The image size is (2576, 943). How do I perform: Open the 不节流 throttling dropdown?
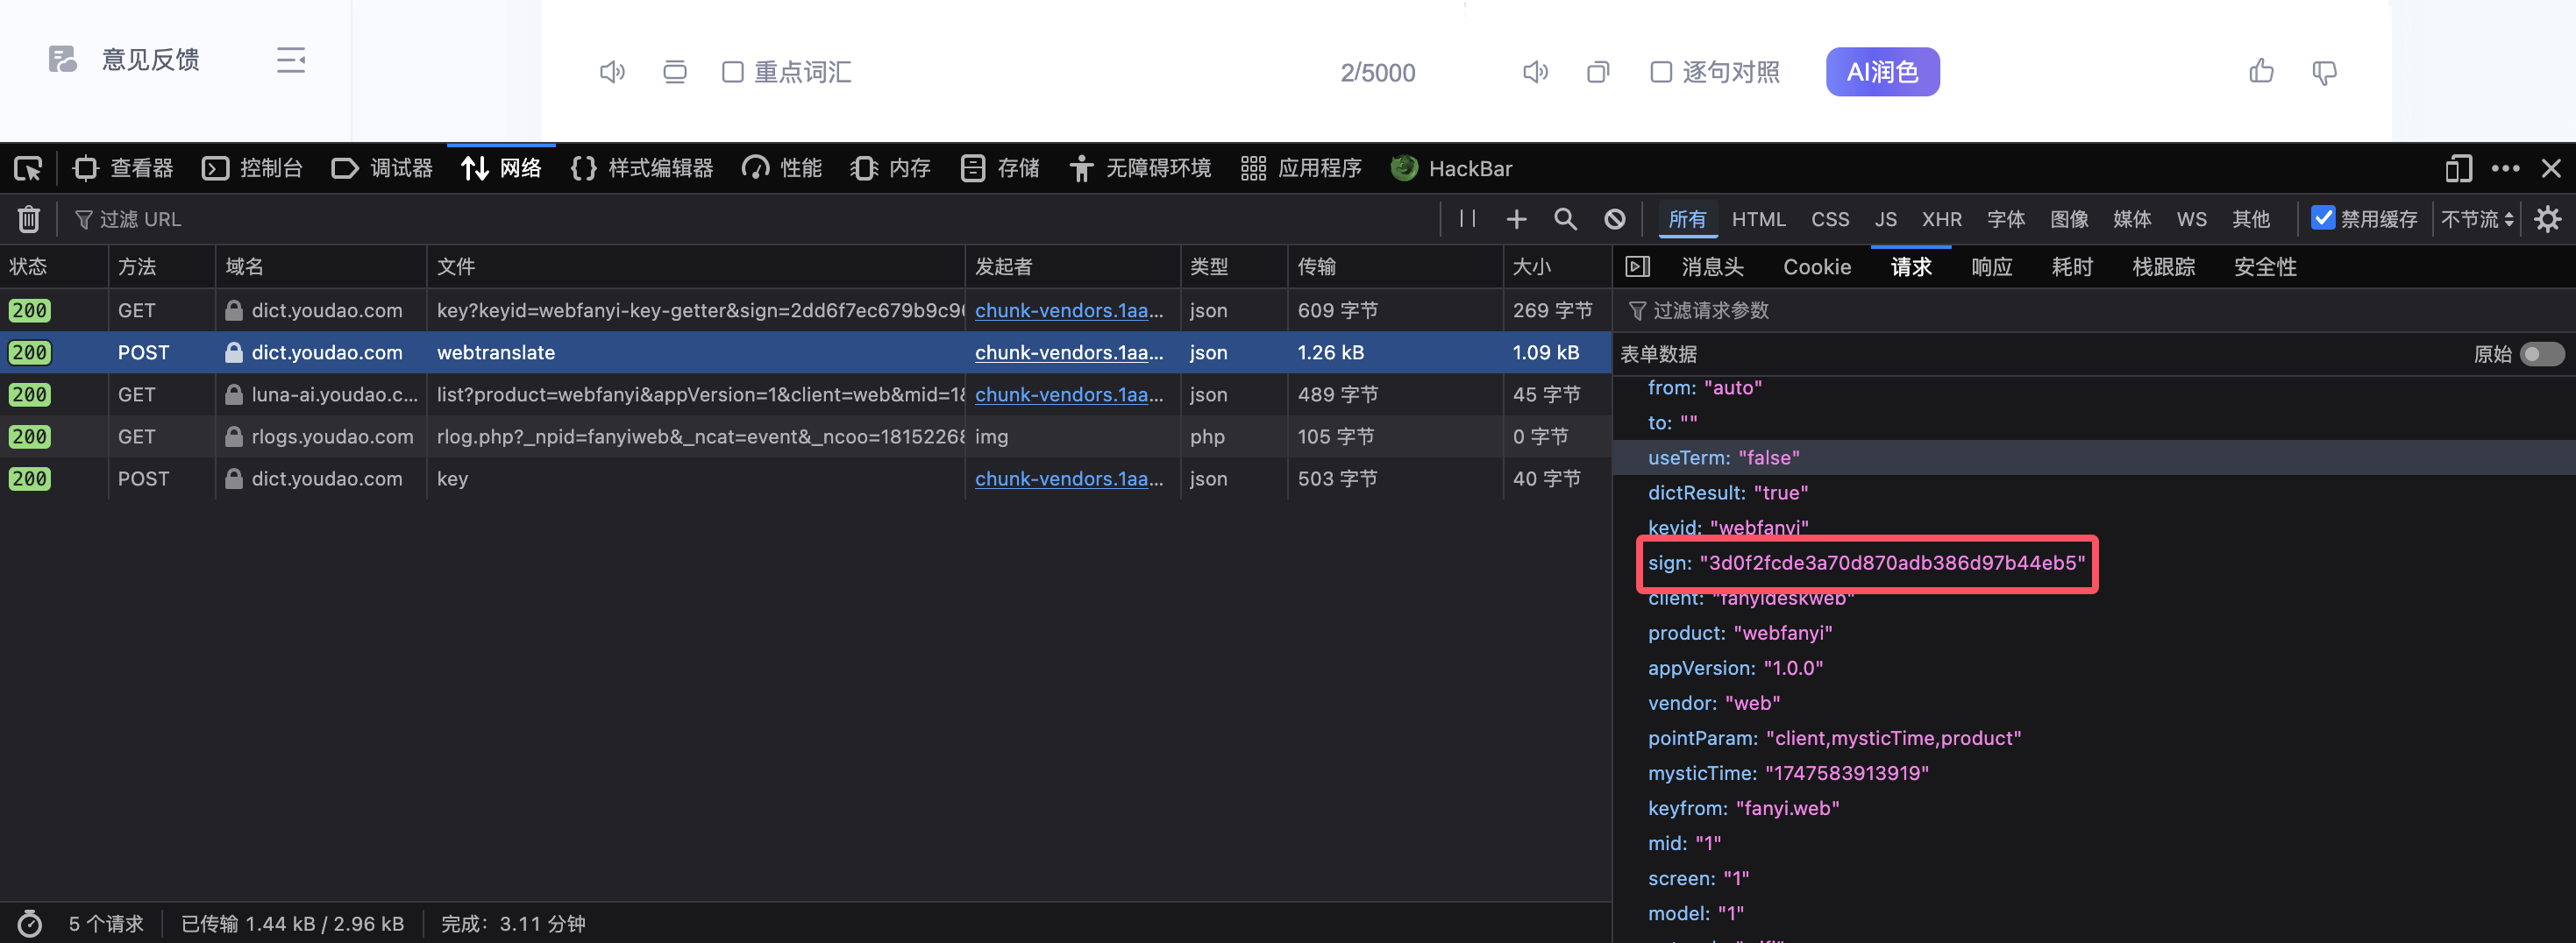pyautogui.click(x=2476, y=219)
